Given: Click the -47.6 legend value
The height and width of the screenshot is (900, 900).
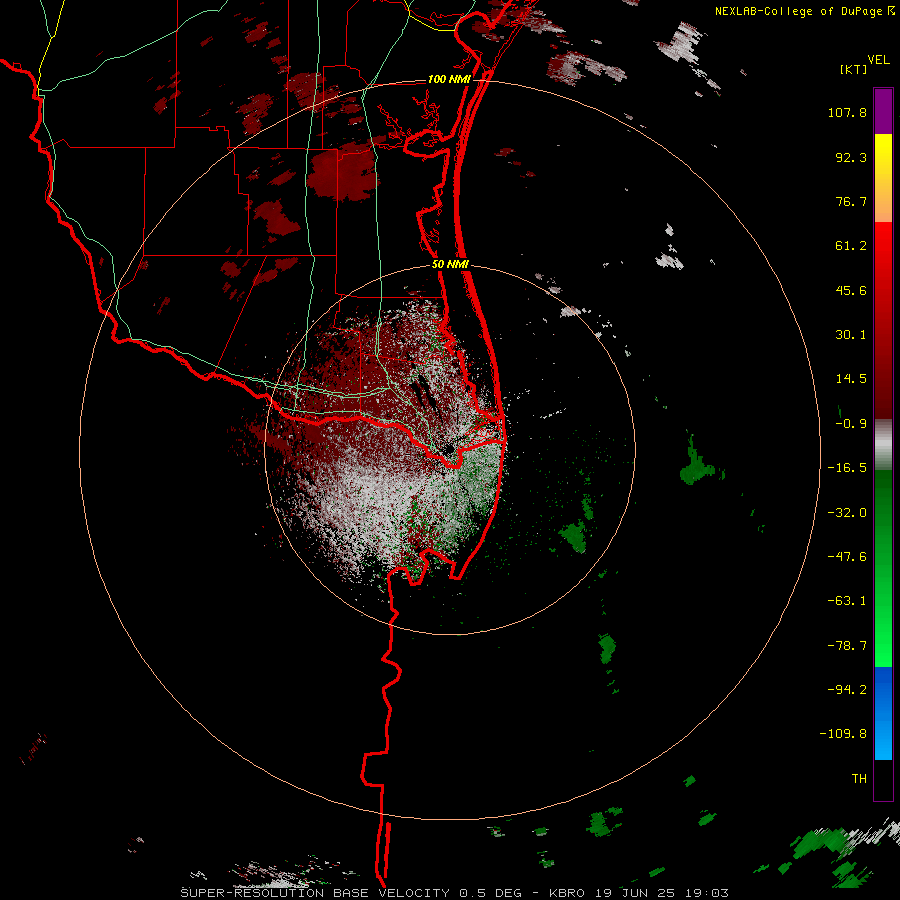Looking at the screenshot, I should pyautogui.click(x=847, y=557).
